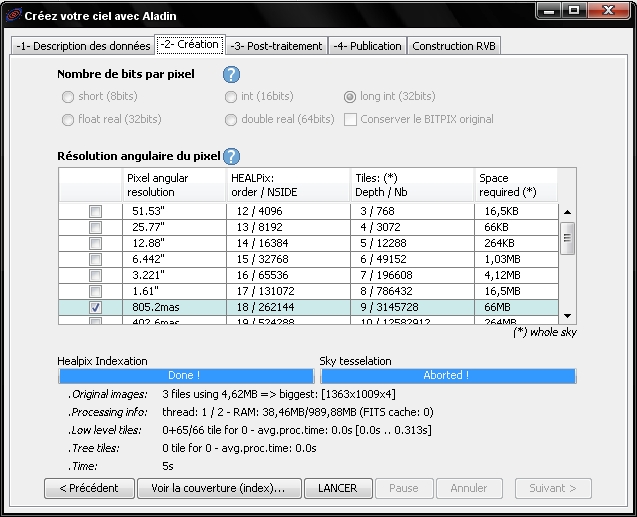Click the 17 / 131072 cell
Image resolution: width=637 pixels, height=517 pixels.
click(288, 291)
